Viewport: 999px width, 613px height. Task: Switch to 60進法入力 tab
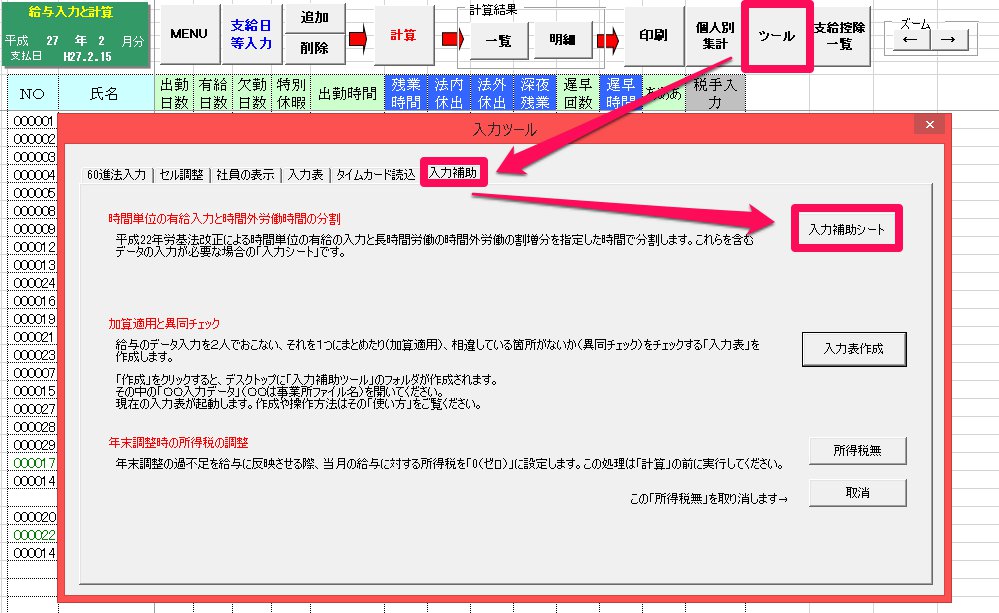coord(117,175)
